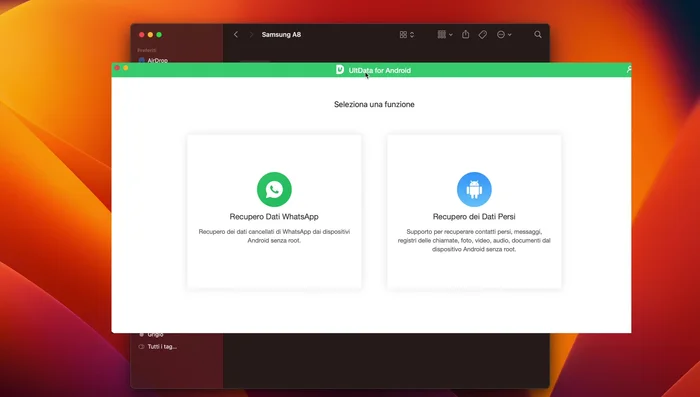
Task: Select Grigio tag in Finder sidebar
Action: (152, 334)
